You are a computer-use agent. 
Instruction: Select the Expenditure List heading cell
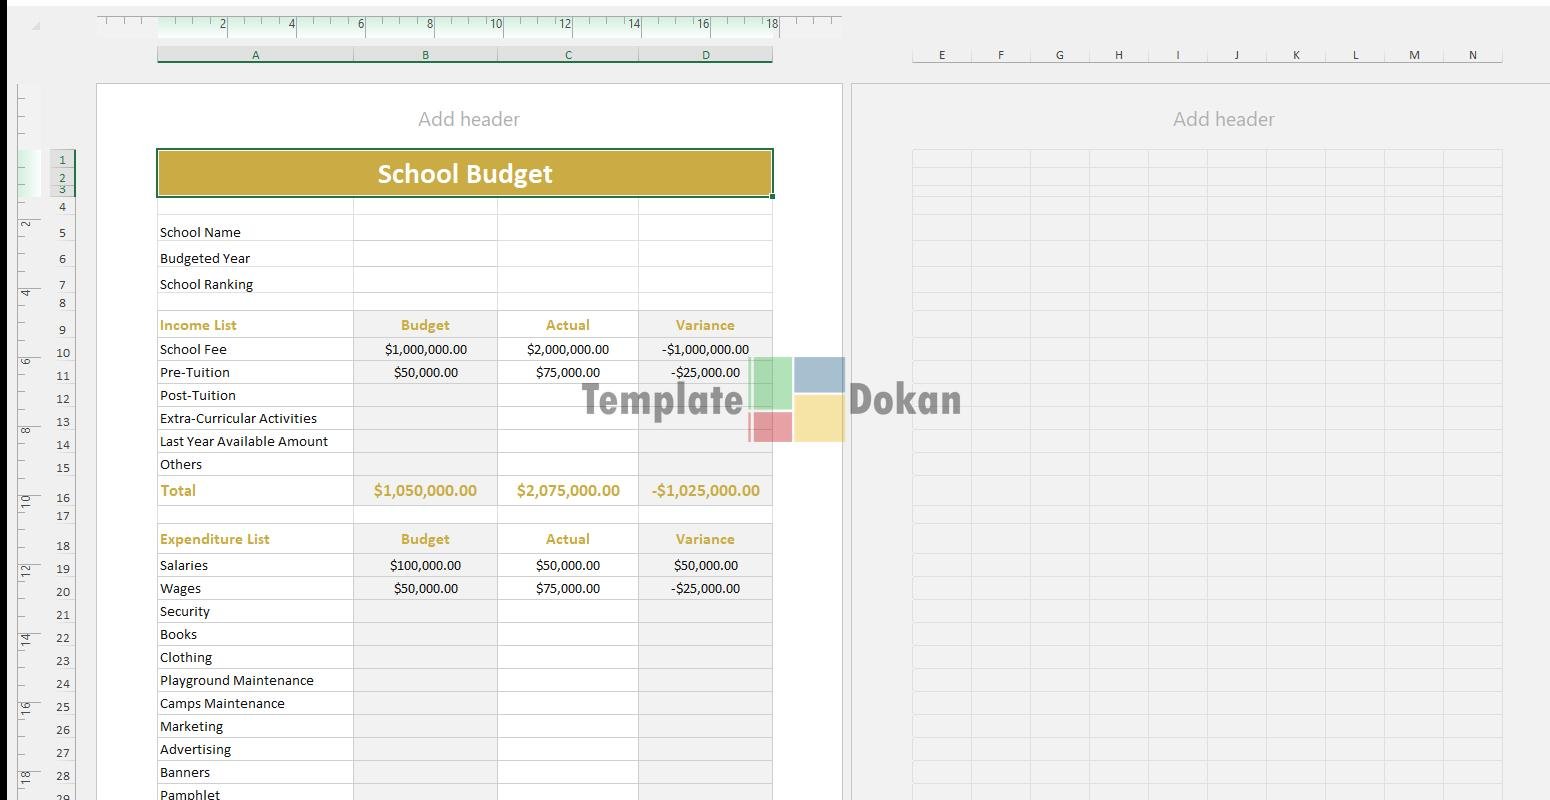point(254,539)
